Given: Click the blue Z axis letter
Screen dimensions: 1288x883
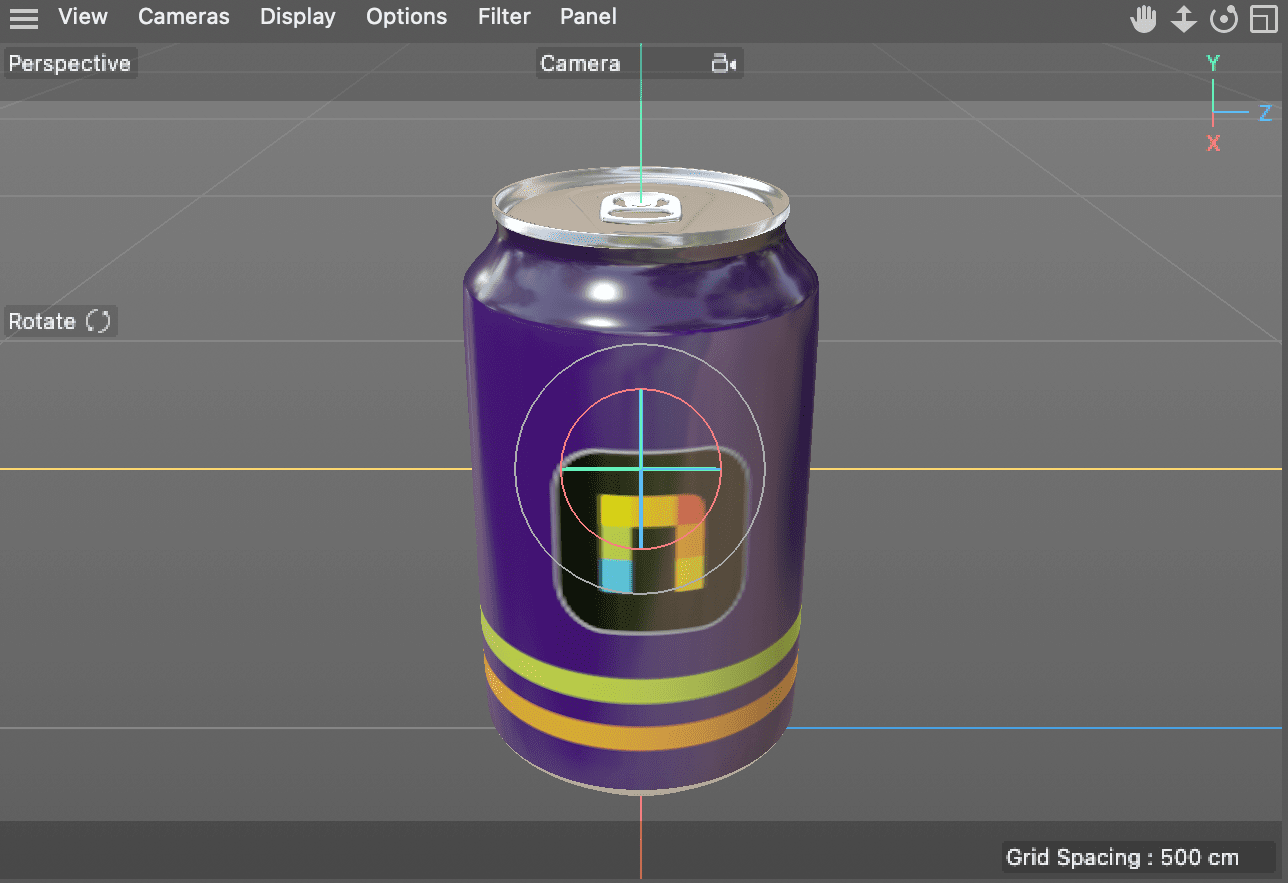Looking at the screenshot, I should 1265,113.
